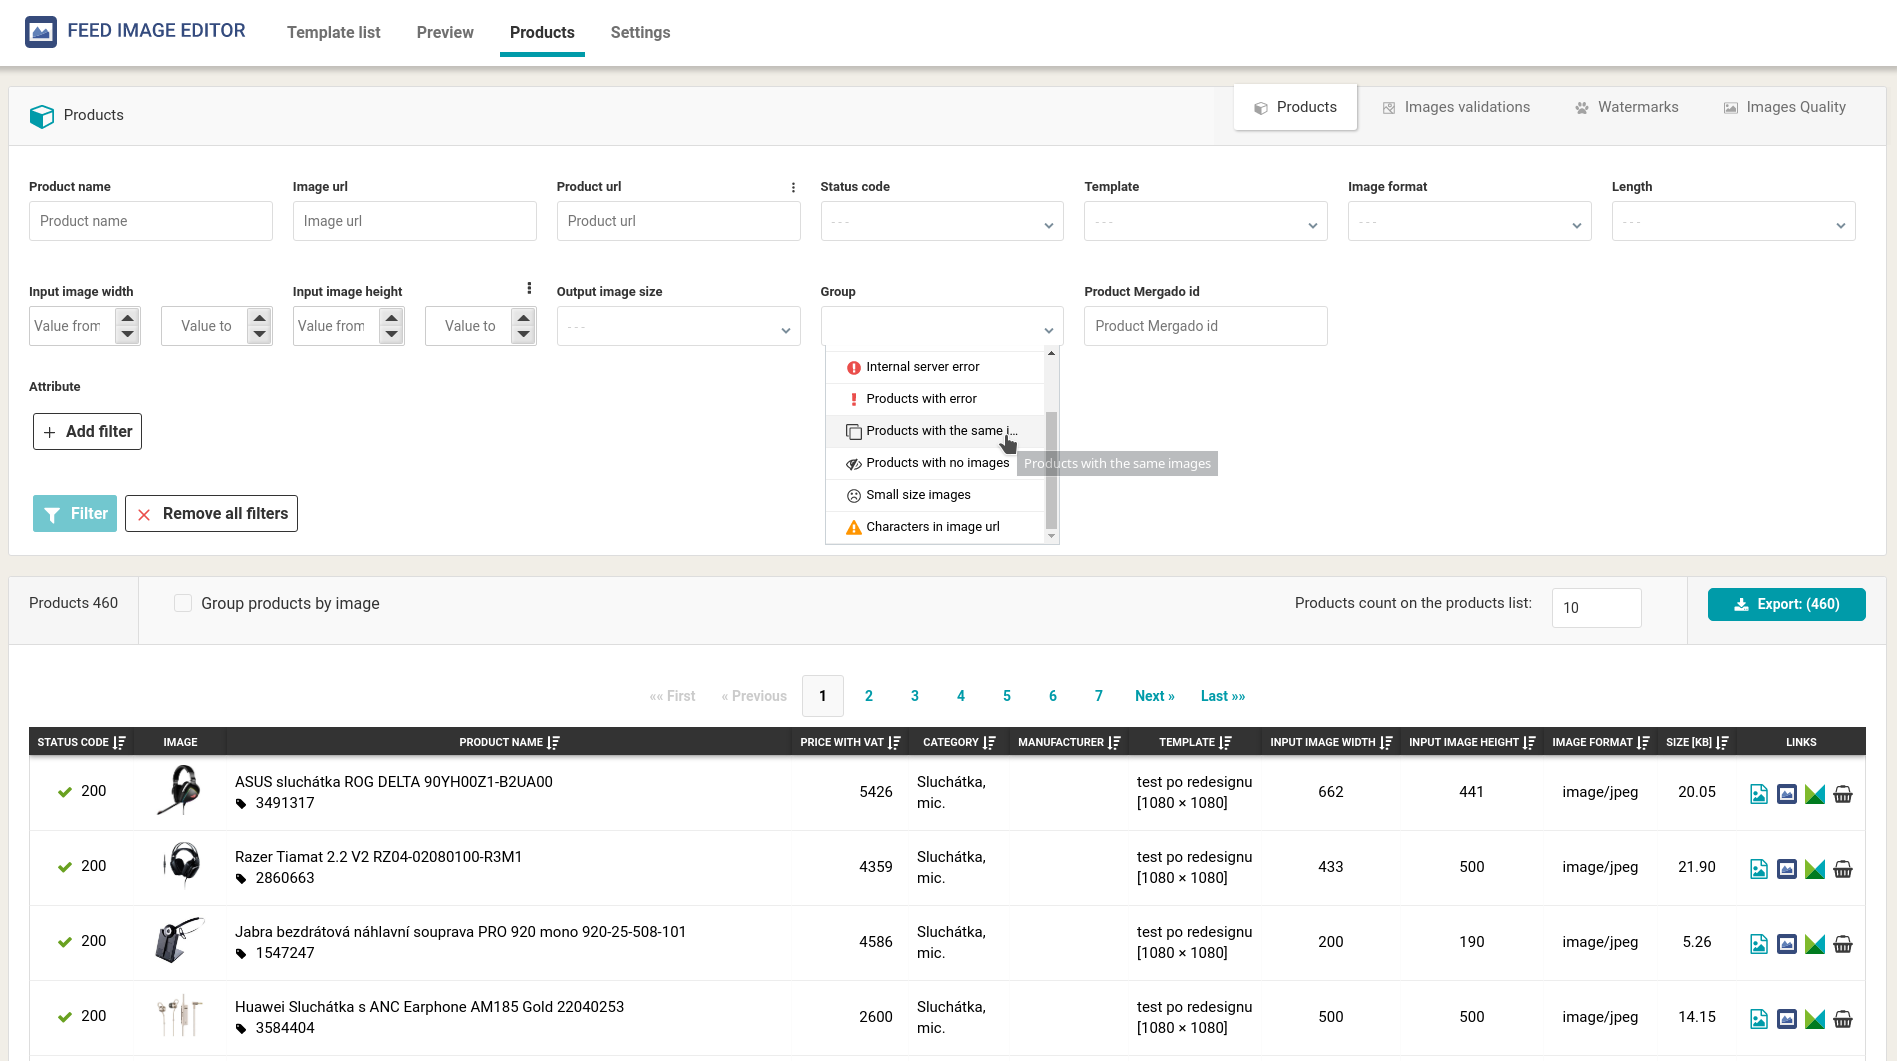
Task: Expand the Status code dropdown
Action: point(942,221)
